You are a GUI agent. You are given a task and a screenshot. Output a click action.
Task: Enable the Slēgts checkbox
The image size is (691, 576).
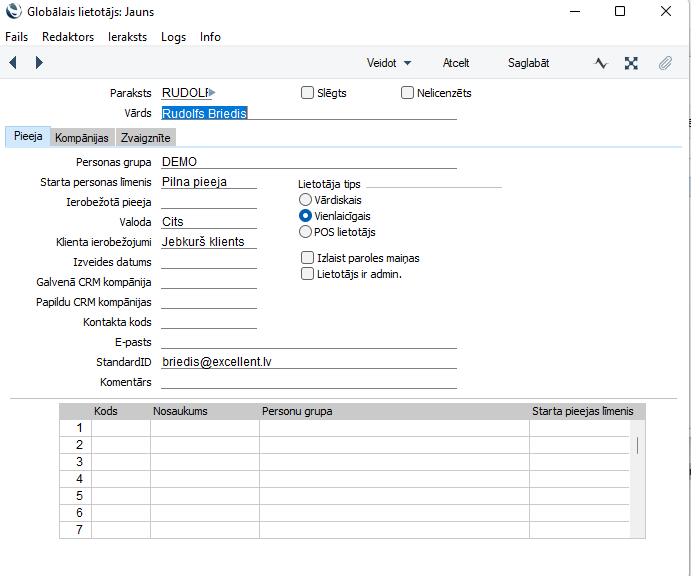tap(308, 93)
